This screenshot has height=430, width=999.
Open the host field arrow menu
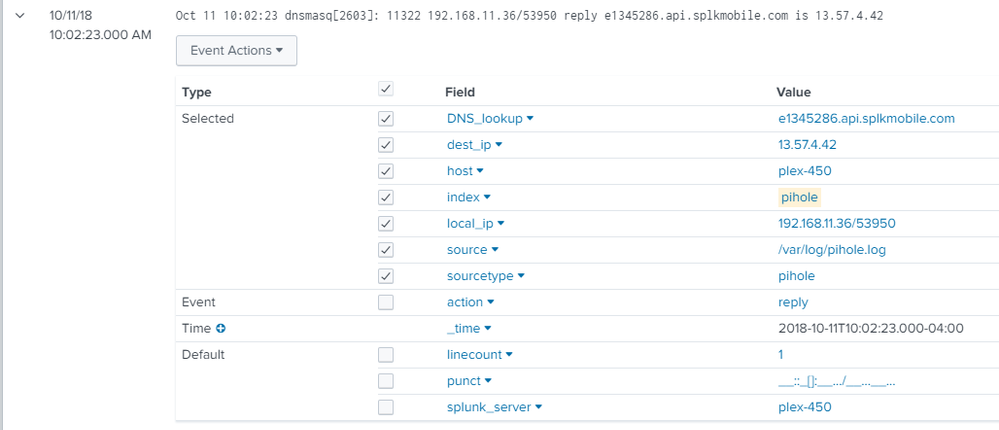pos(480,171)
